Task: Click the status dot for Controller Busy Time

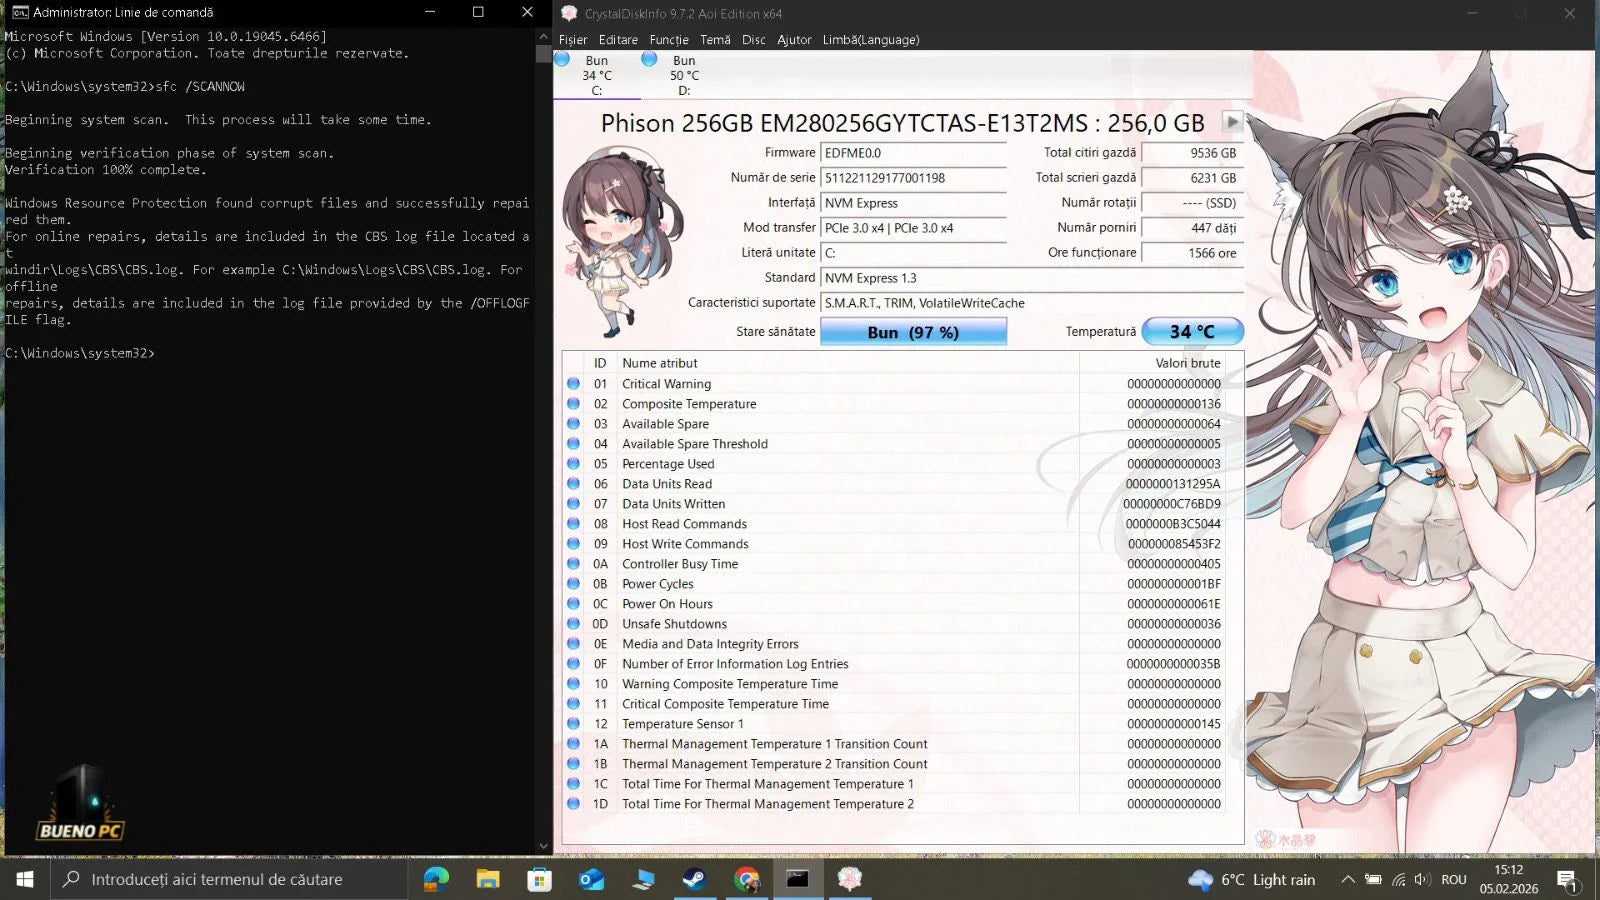Action: pyautogui.click(x=573, y=563)
